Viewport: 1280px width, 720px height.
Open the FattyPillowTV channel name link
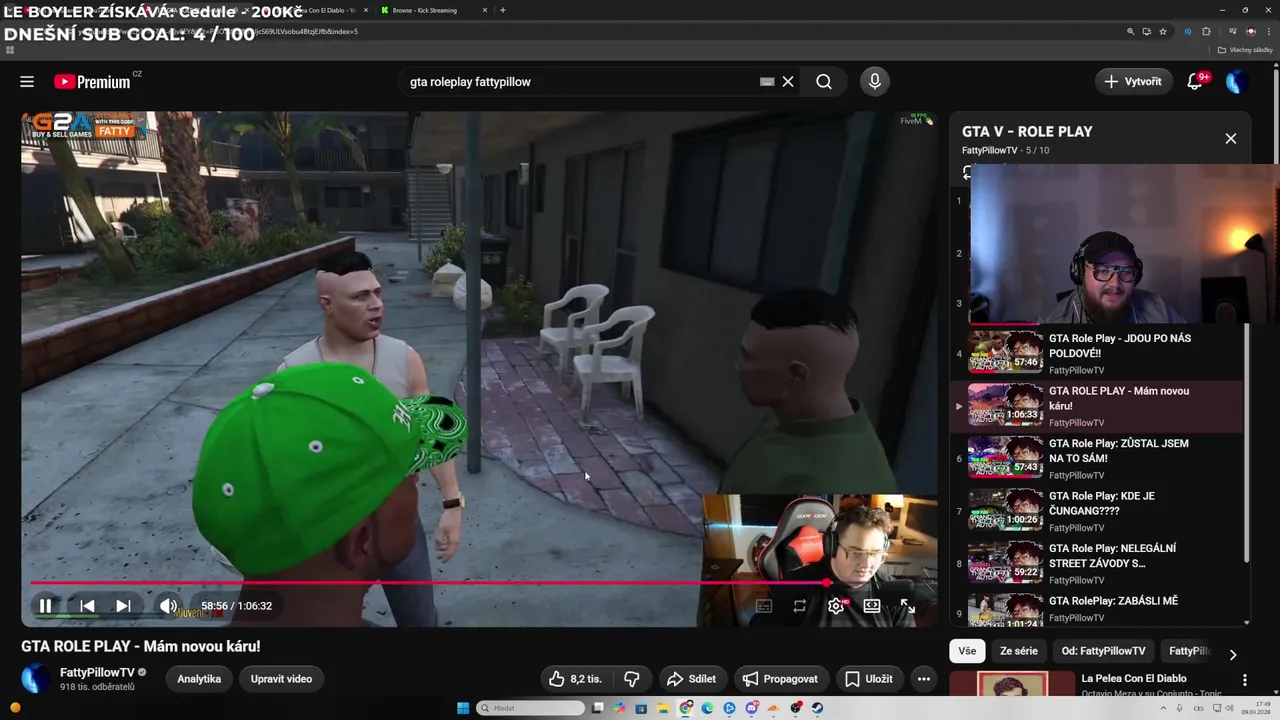click(97, 673)
